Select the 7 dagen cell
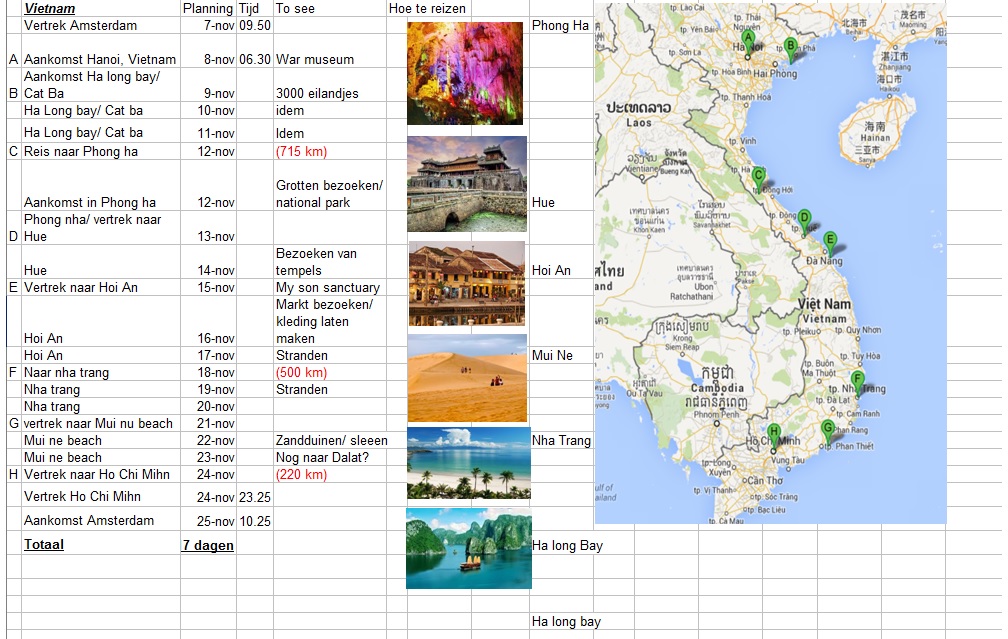Viewport: 1008px width, 639px height. (x=208, y=545)
